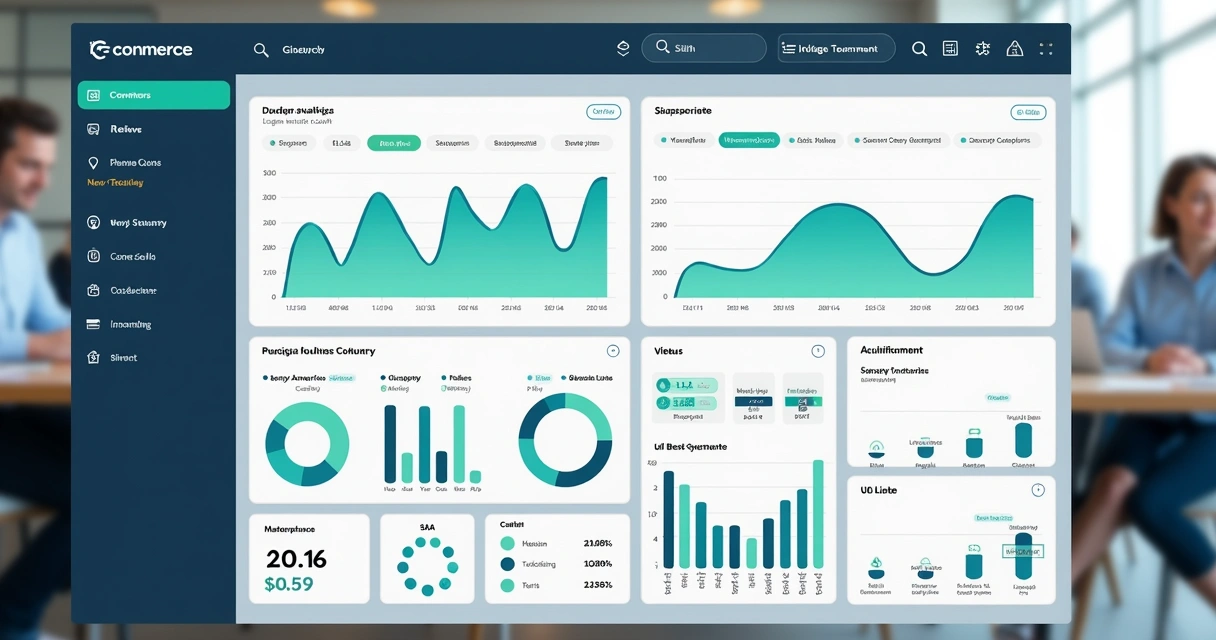
Task: Open the Image Treatment dropdown in the header
Action: (x=836, y=47)
